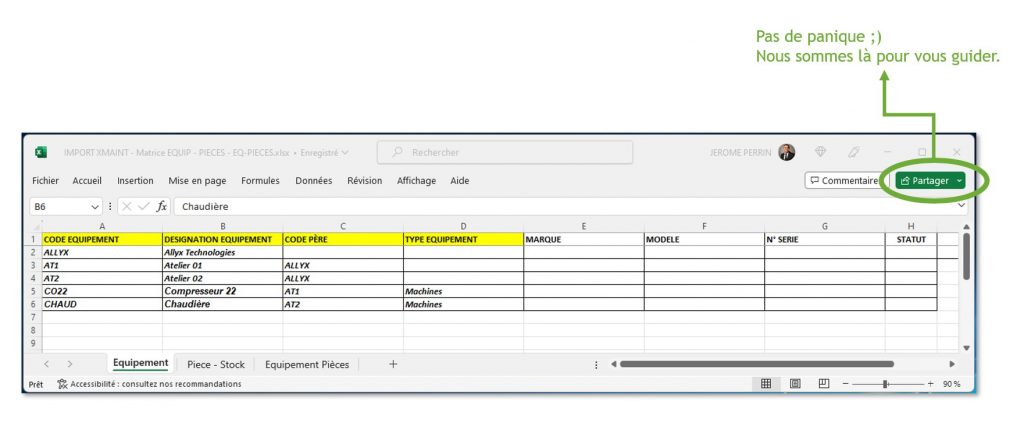Open the Fichier menu
The height and width of the screenshot is (434, 1024).
(45, 181)
